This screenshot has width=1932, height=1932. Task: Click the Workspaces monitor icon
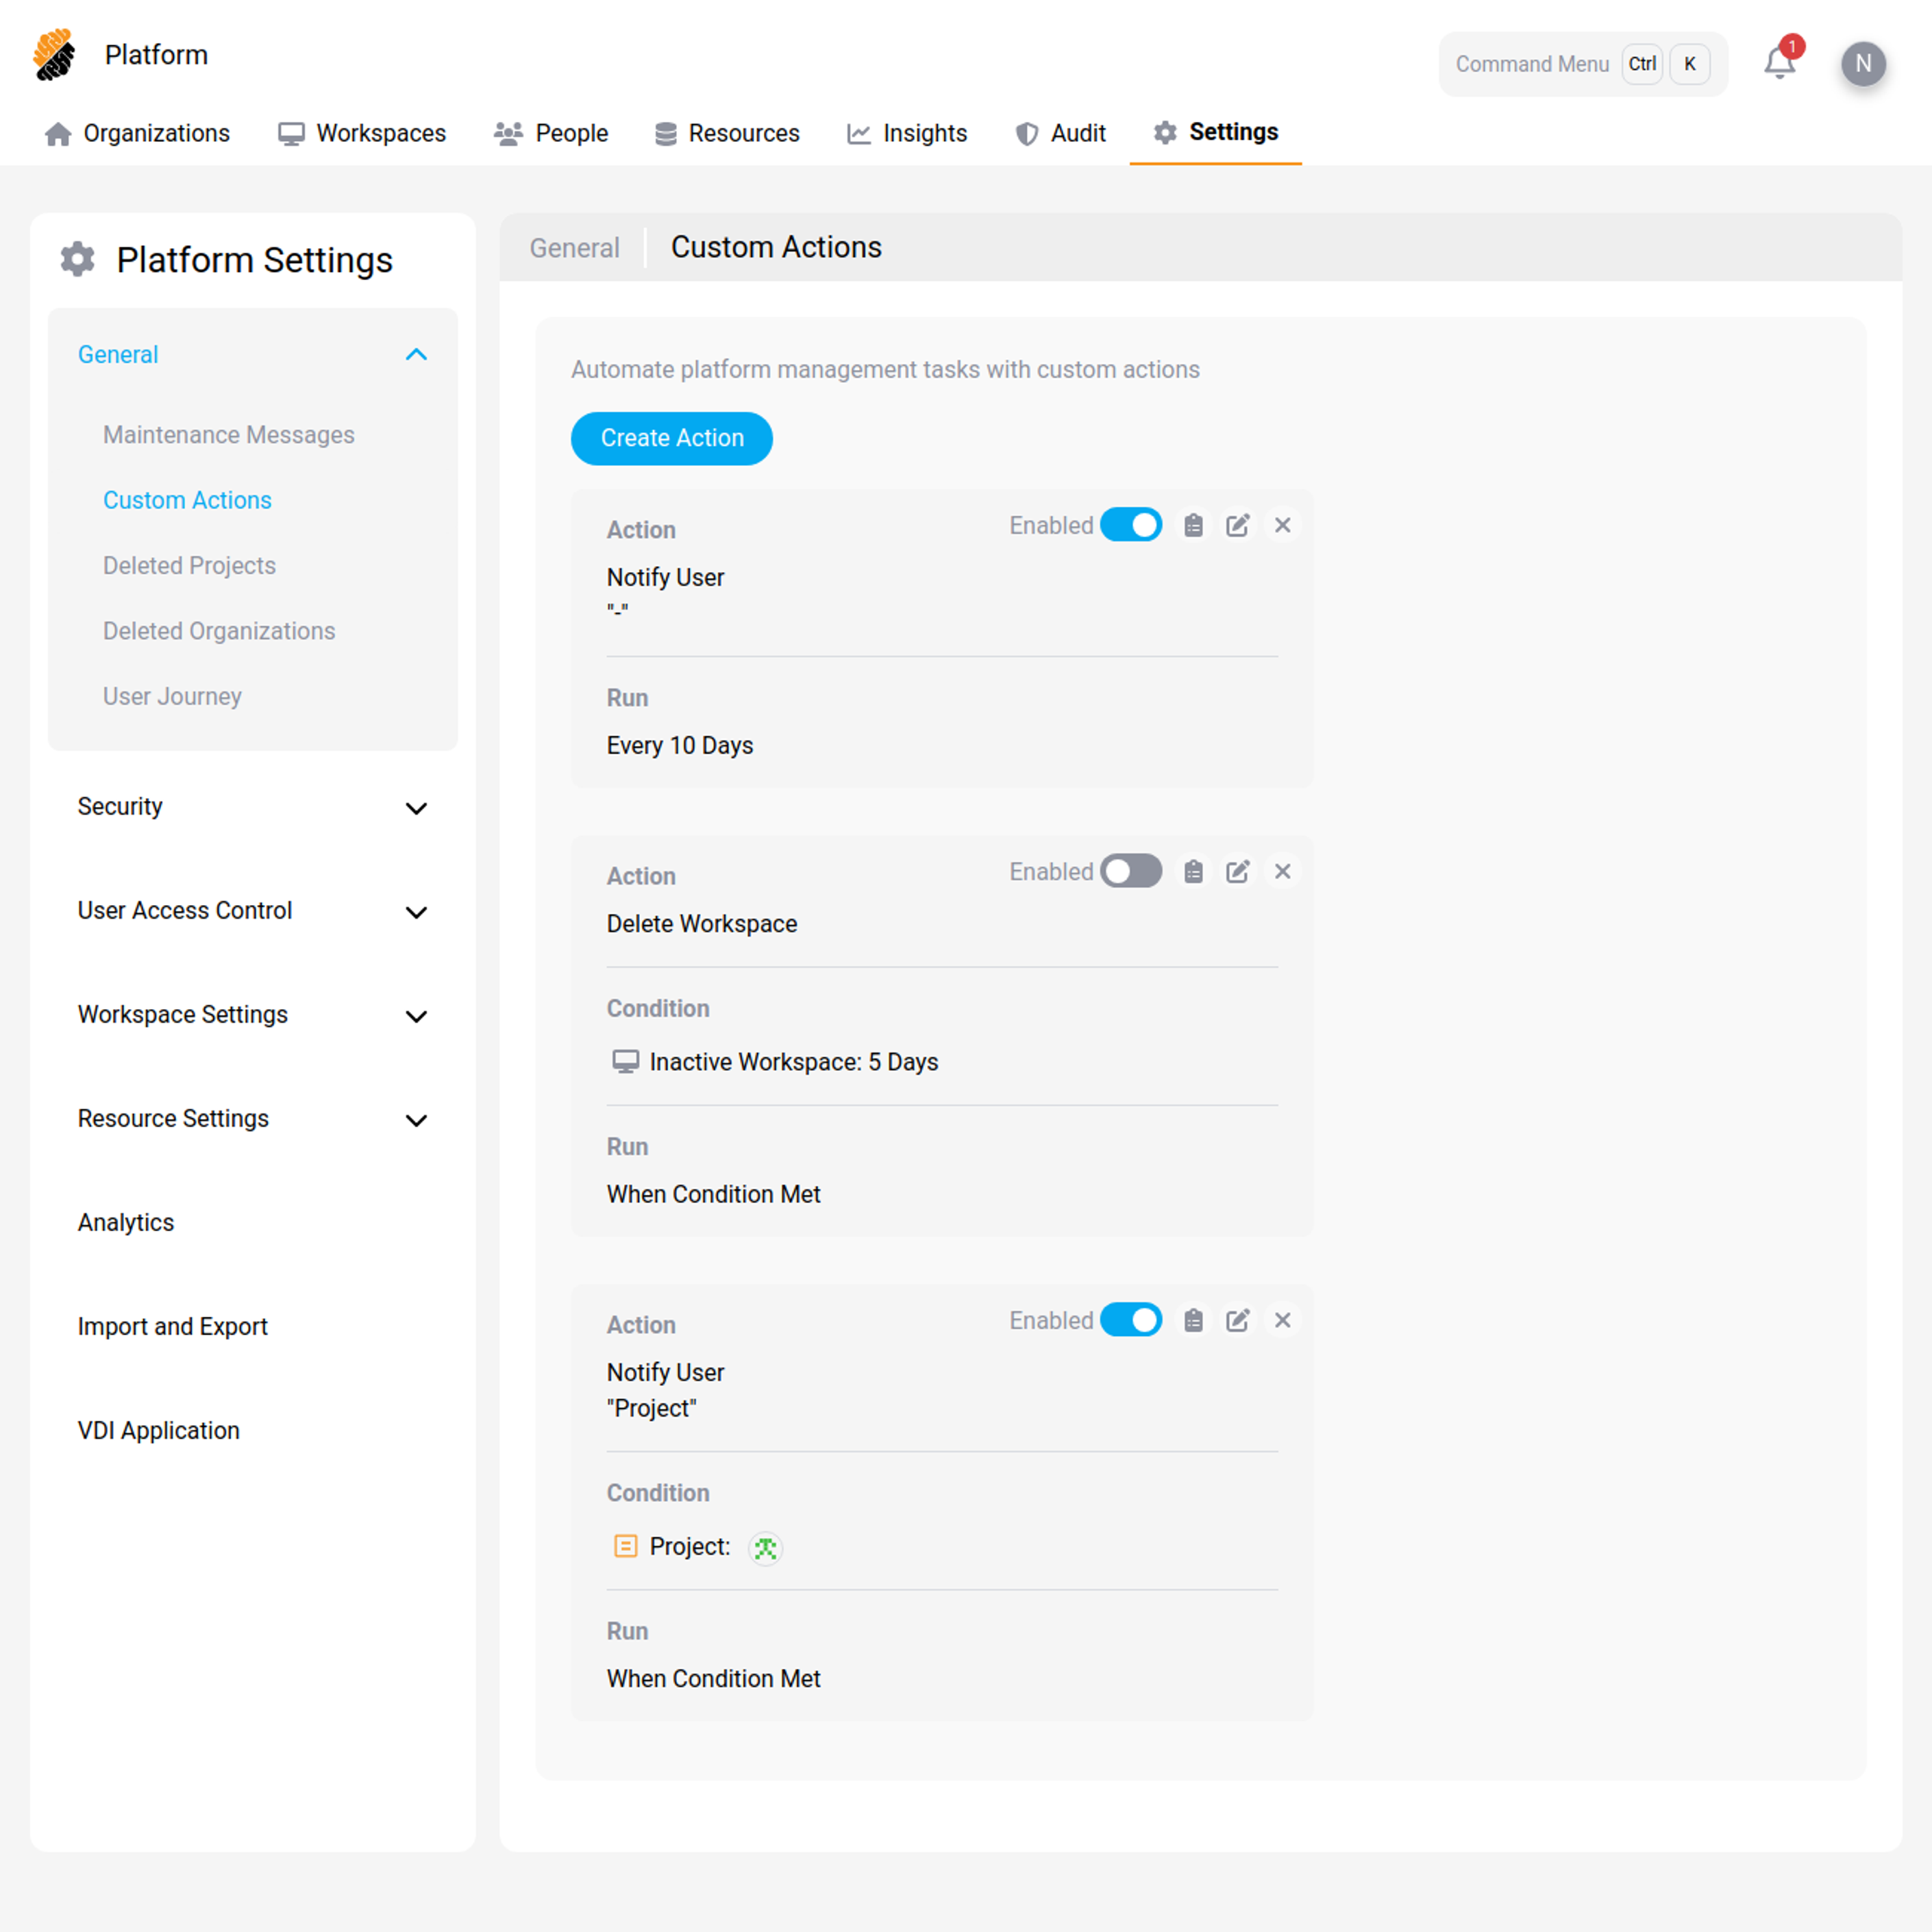pos(290,133)
